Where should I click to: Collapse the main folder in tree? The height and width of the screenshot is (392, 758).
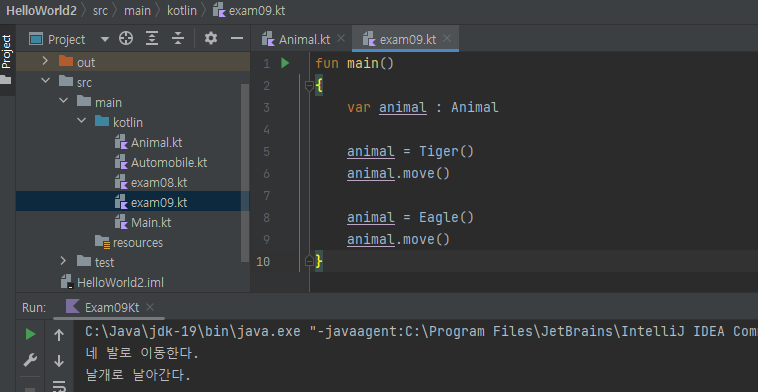(64, 101)
